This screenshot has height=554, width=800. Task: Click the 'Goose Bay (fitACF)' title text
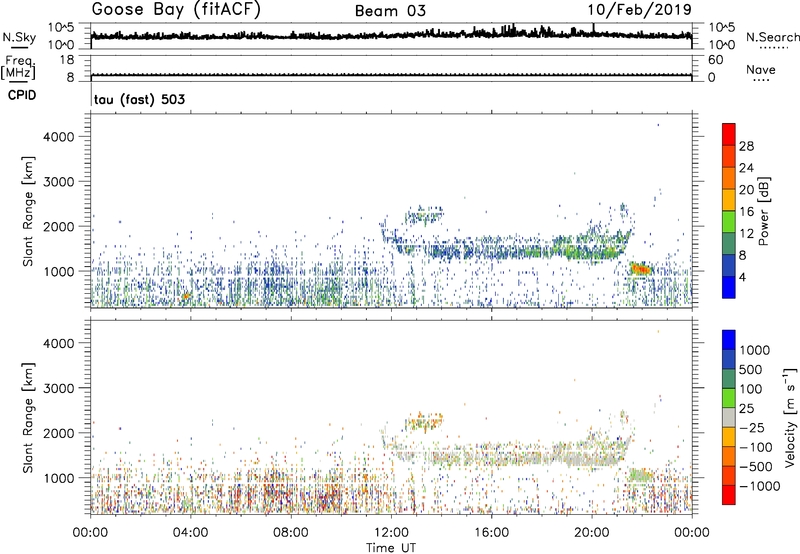tap(176, 10)
